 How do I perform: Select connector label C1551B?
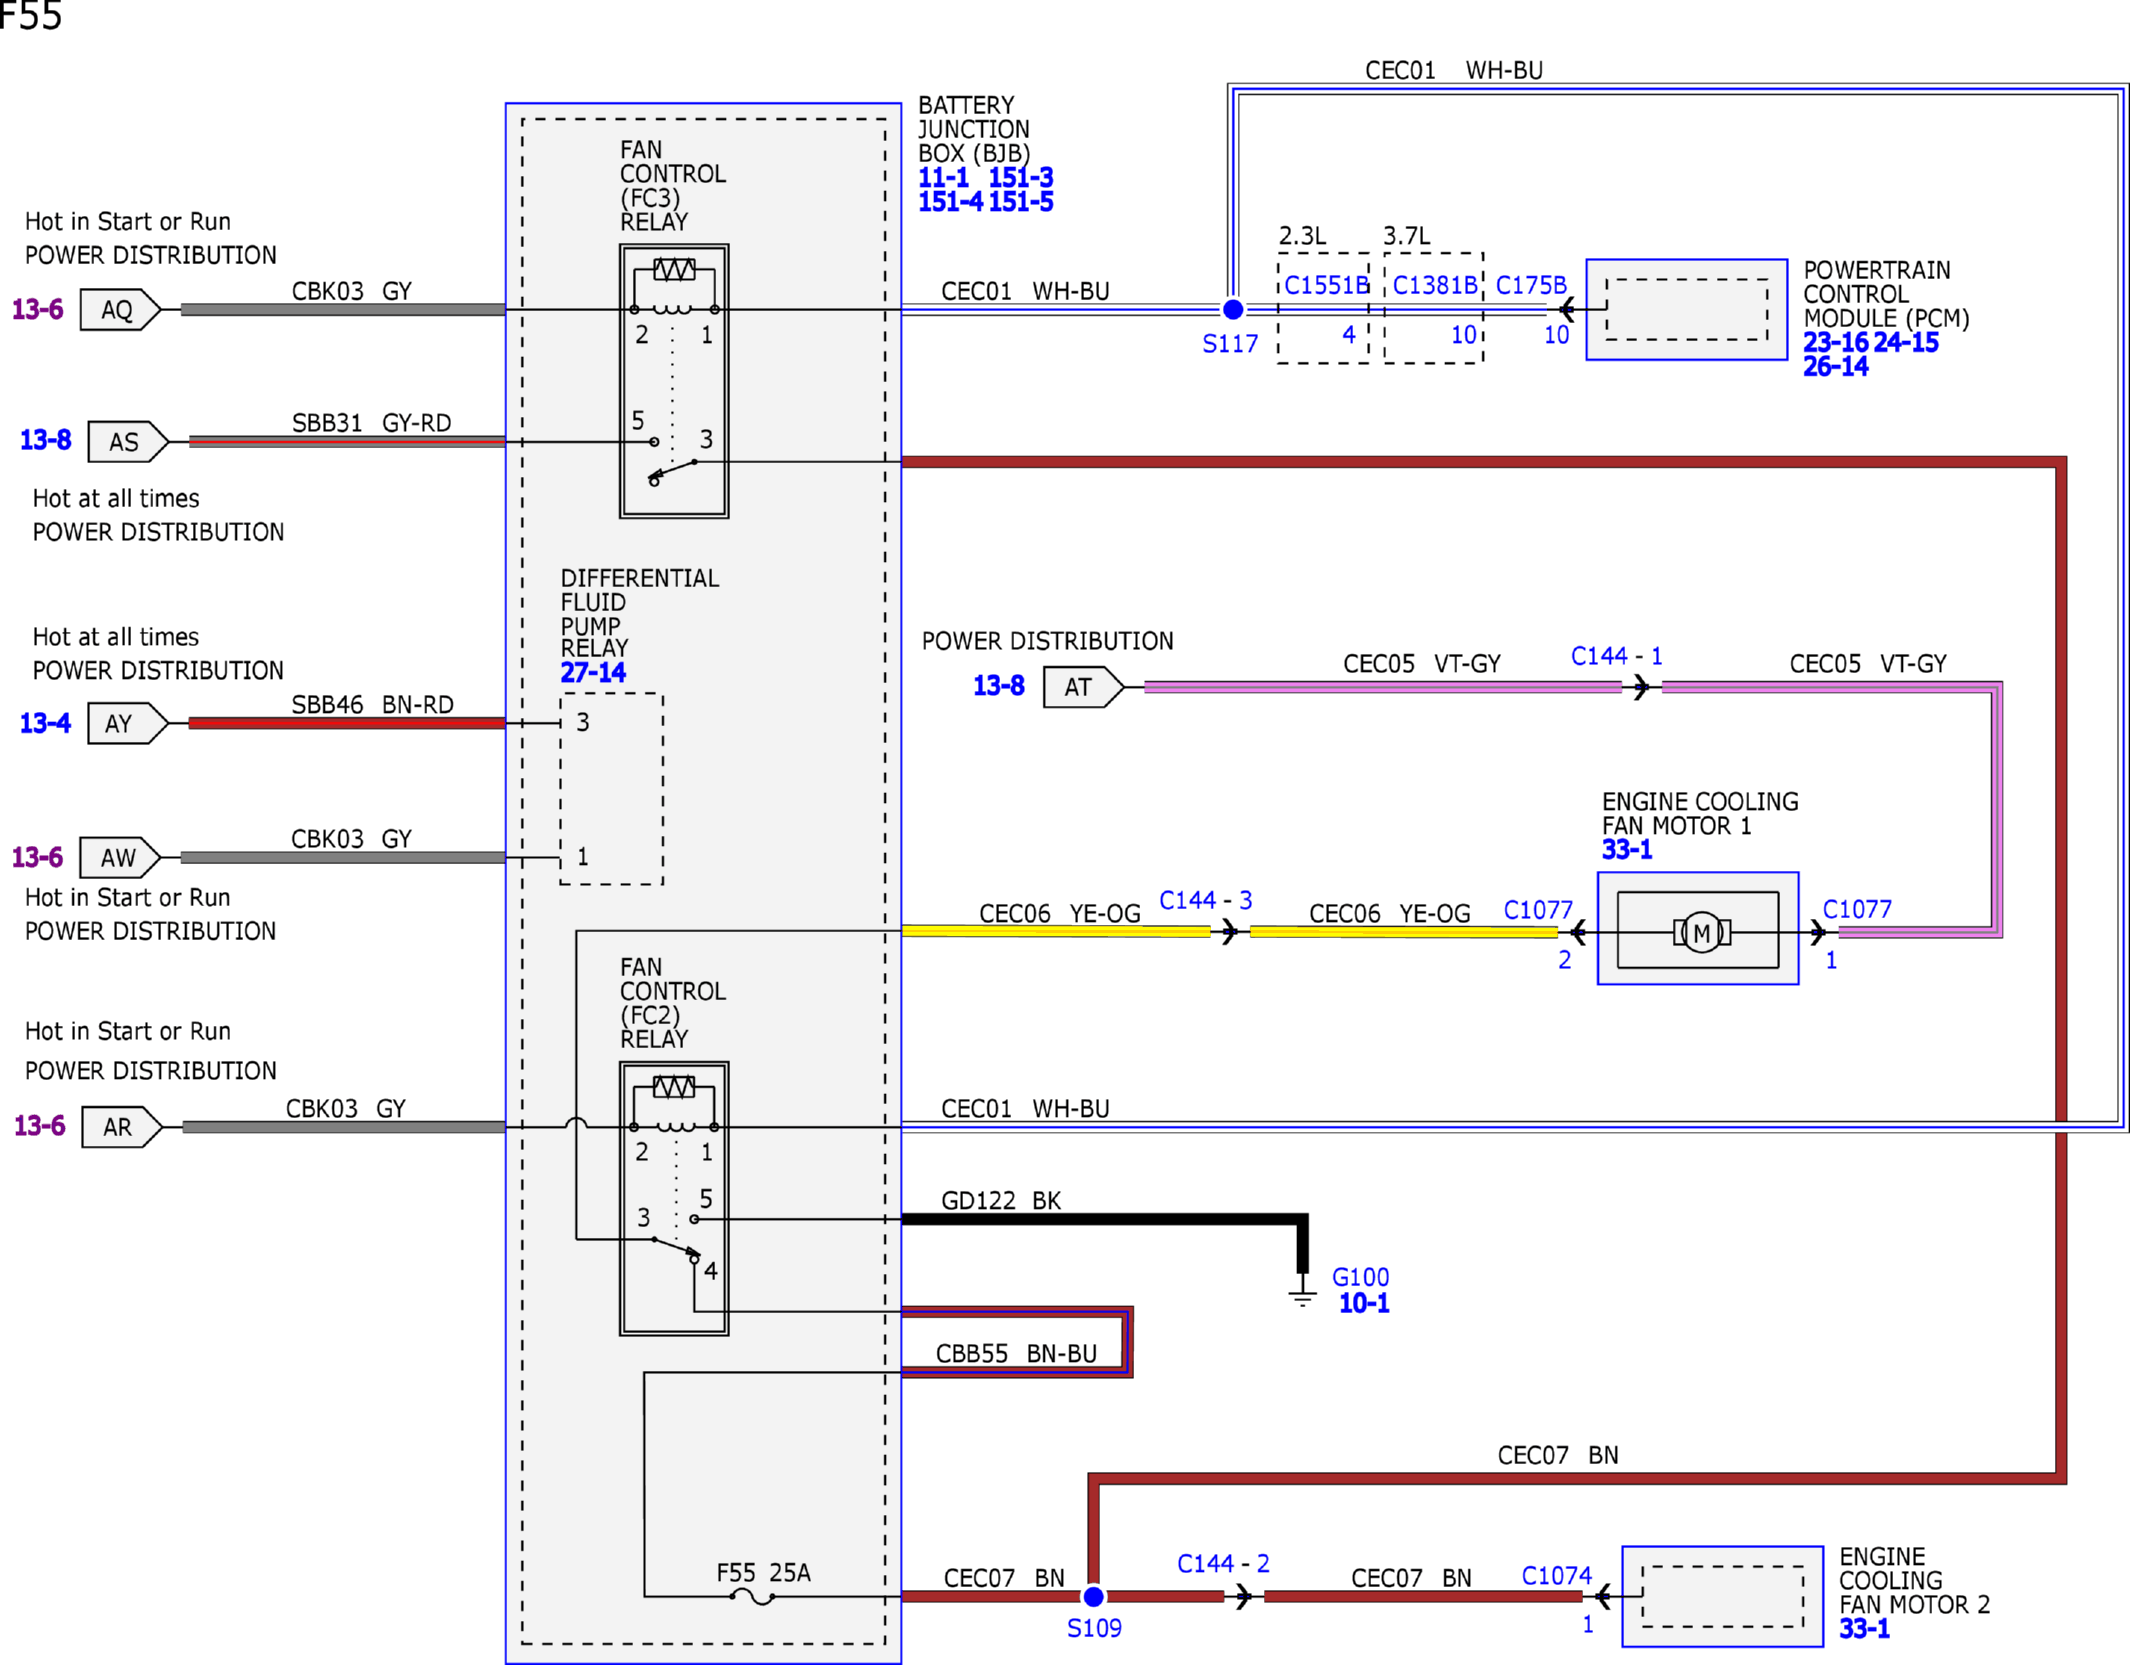pos(1327,286)
